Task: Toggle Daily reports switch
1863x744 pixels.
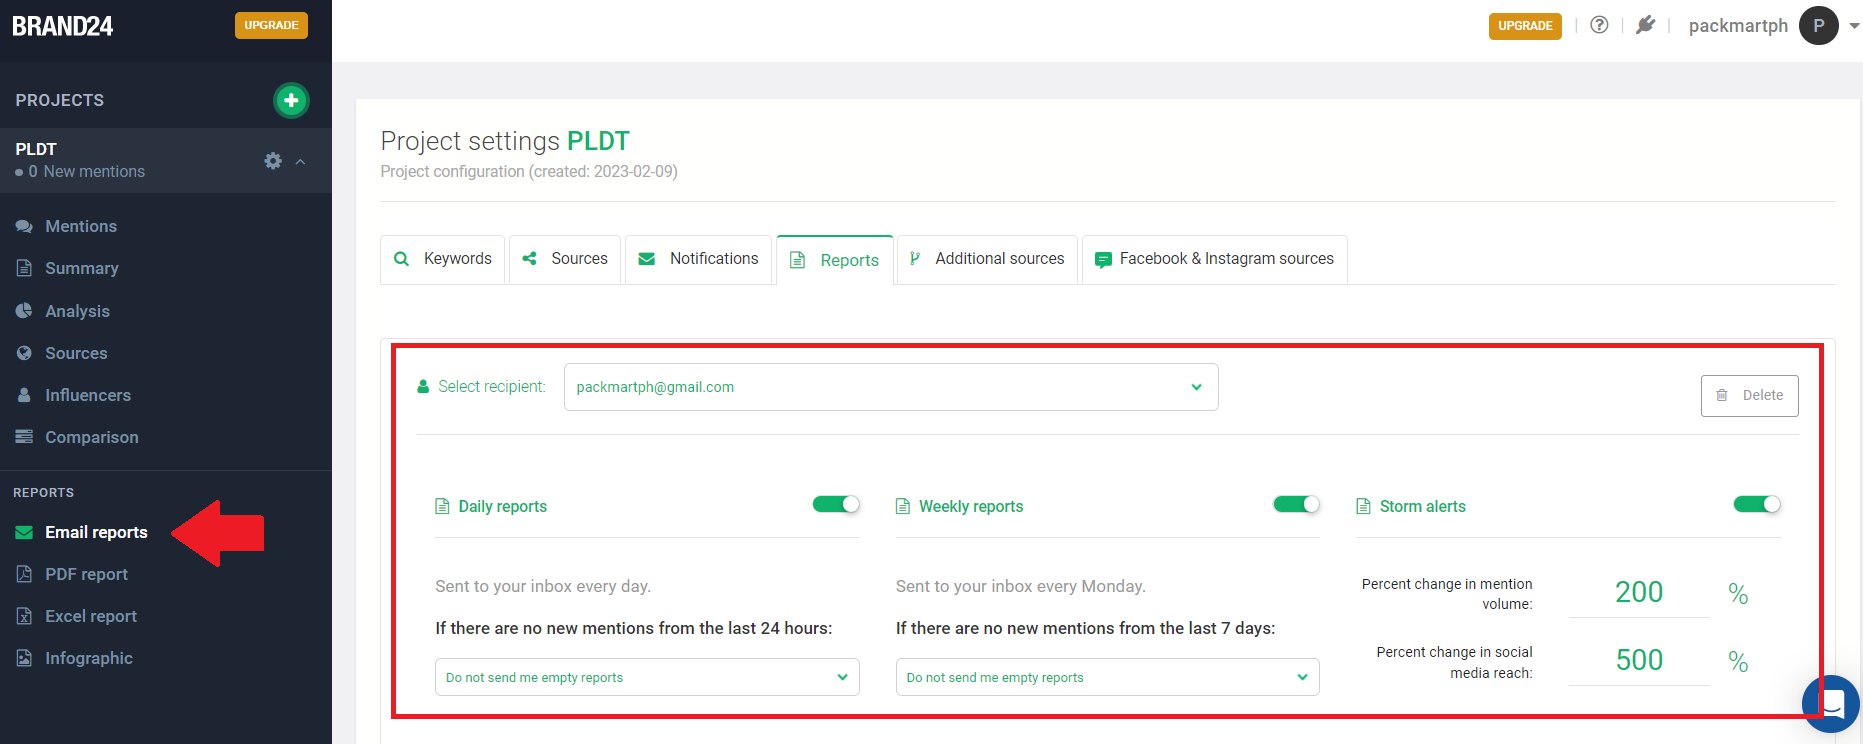Action: pos(836,504)
